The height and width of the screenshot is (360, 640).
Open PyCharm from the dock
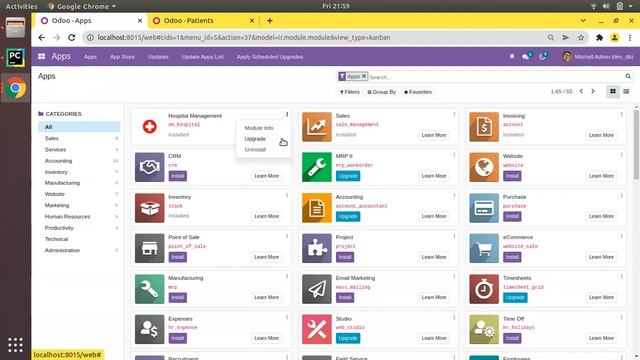15,58
